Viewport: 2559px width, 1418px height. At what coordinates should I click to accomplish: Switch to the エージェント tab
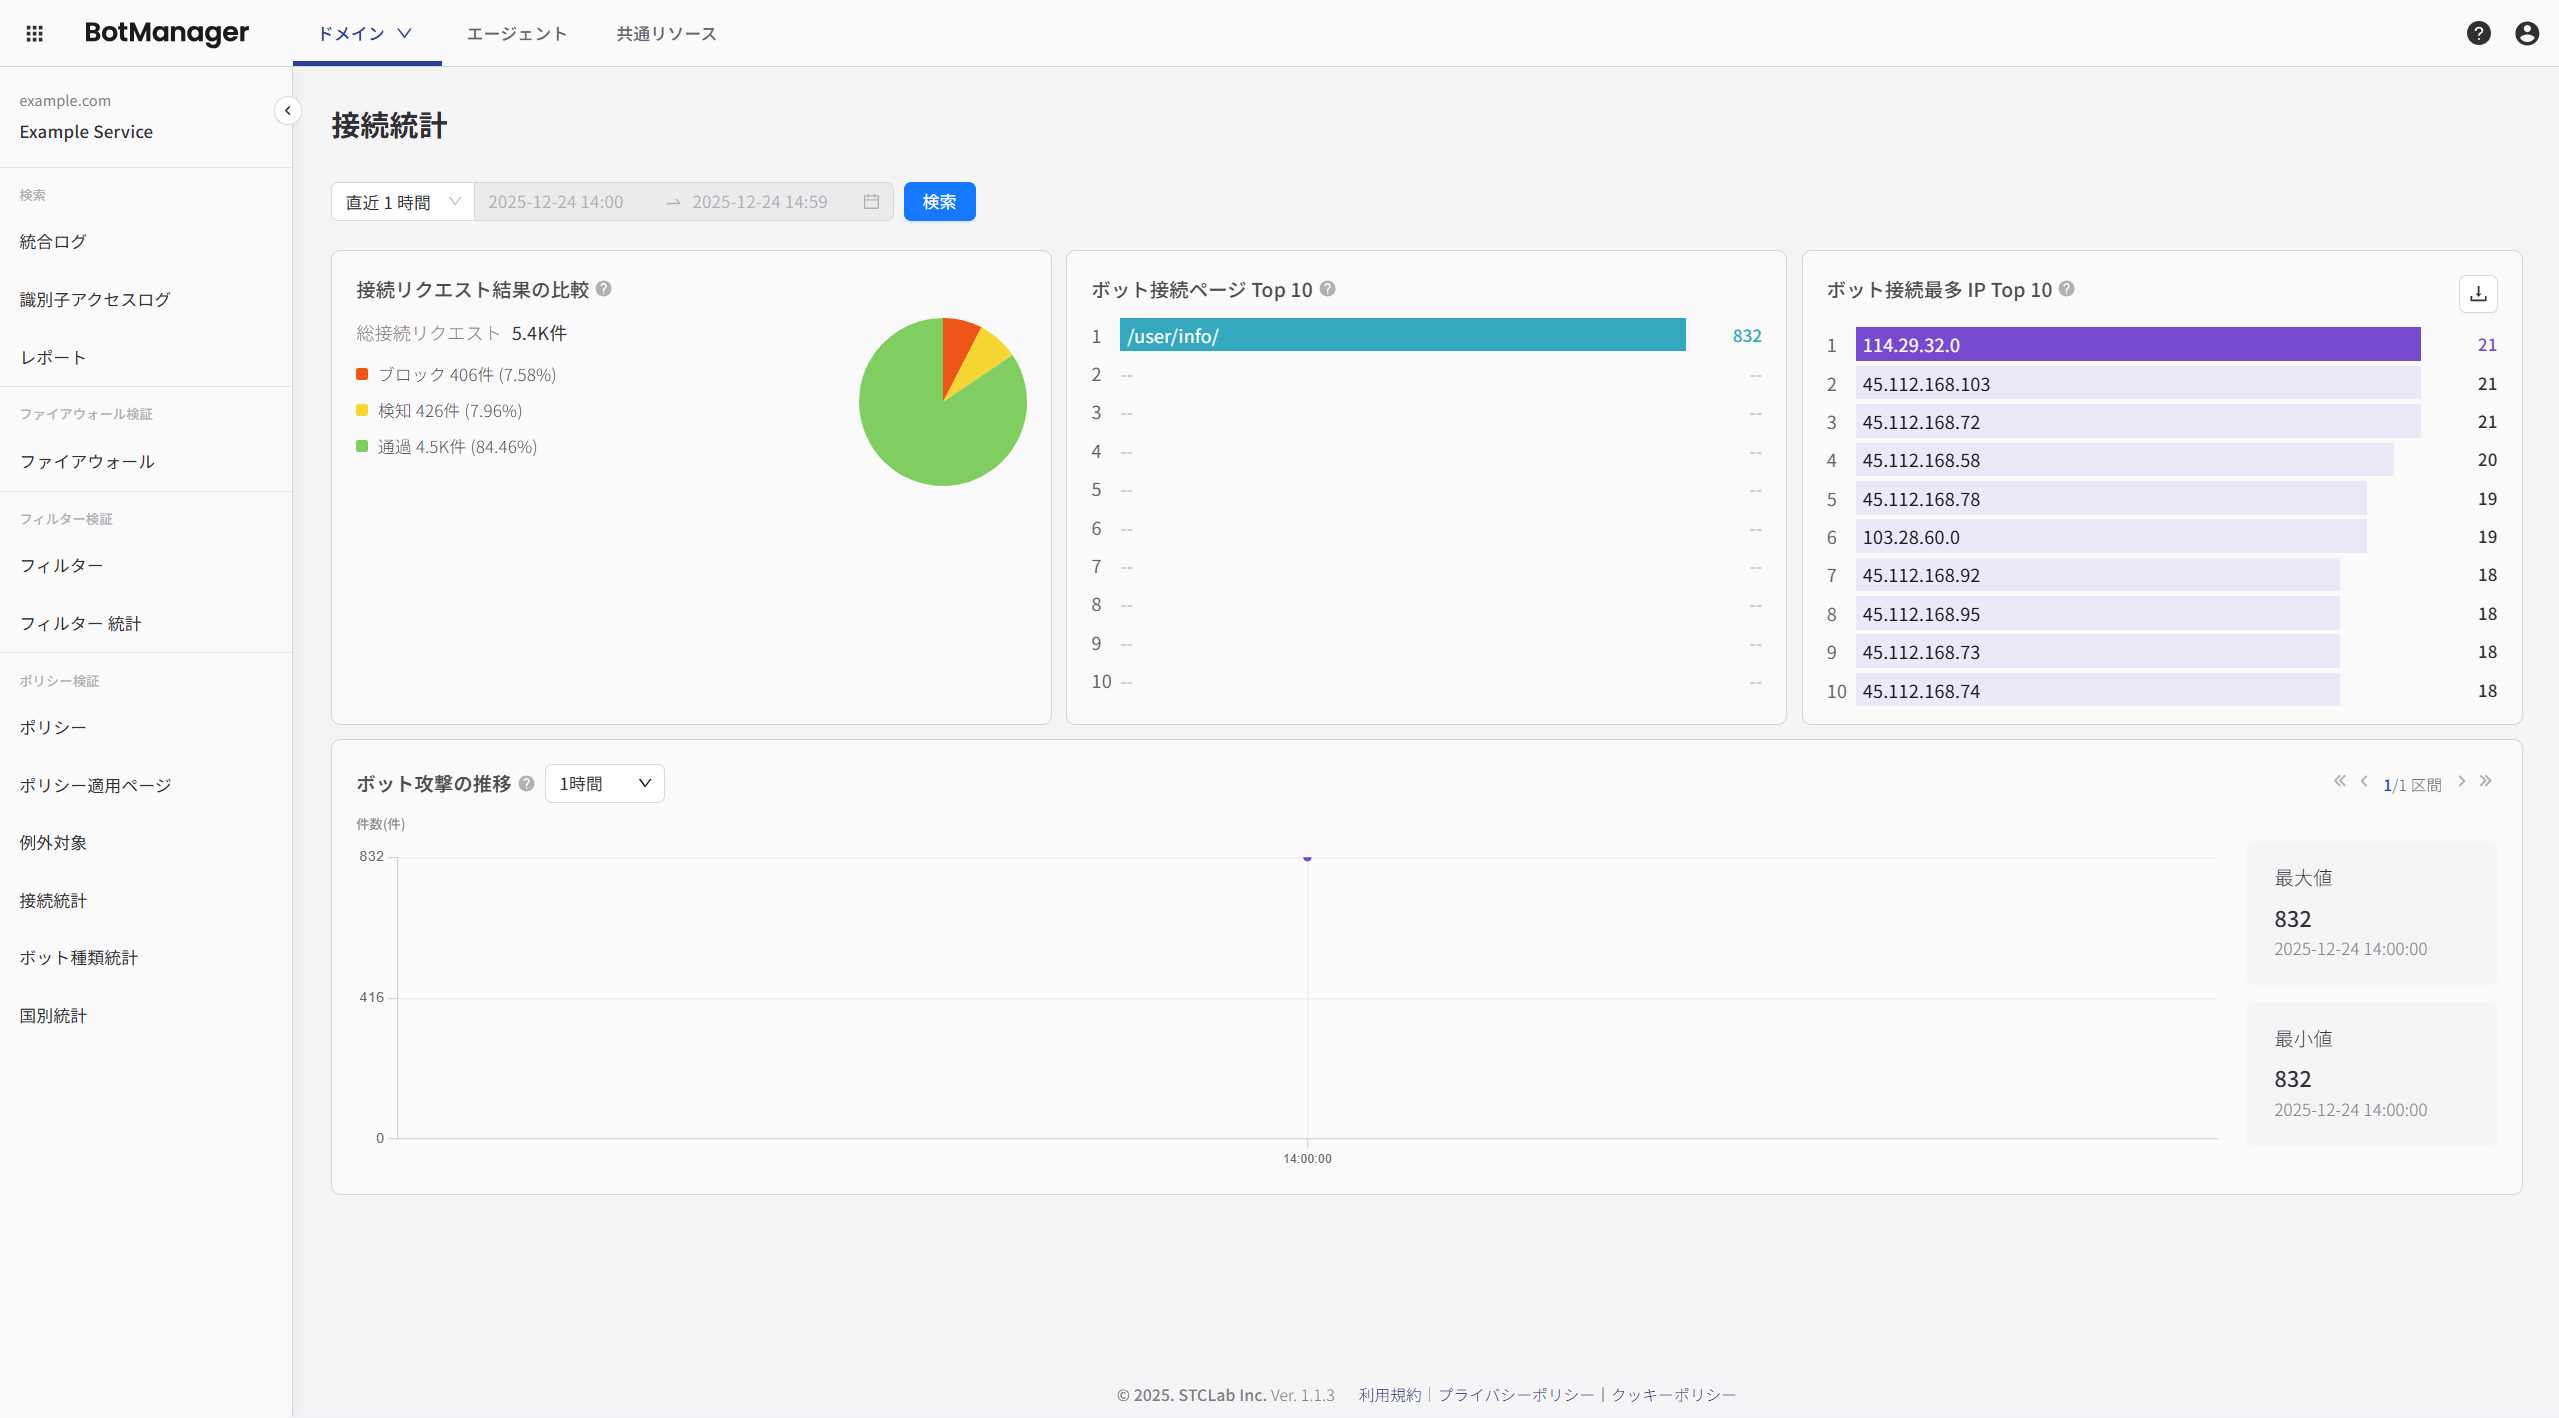point(516,33)
